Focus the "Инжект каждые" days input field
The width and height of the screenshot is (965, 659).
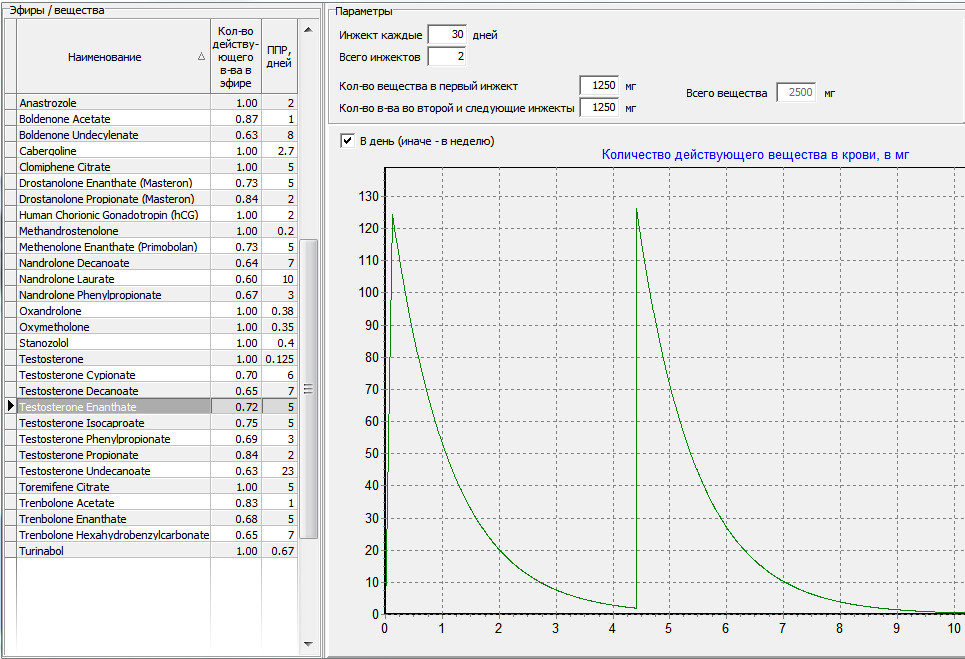pyautogui.click(x=446, y=35)
